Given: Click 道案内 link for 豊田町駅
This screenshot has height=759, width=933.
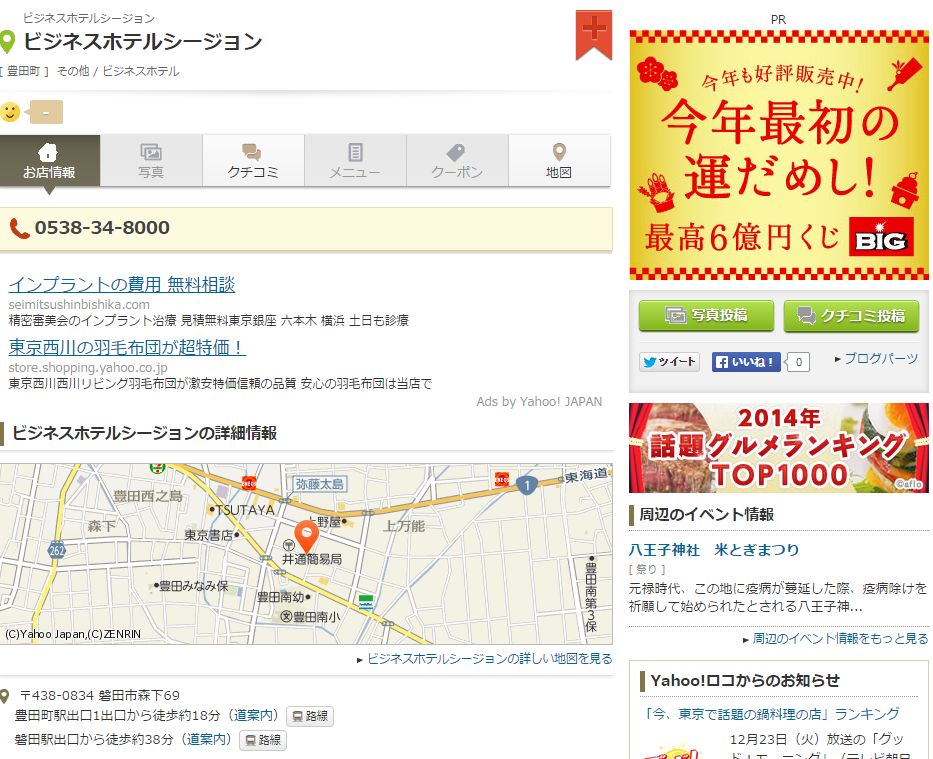Looking at the screenshot, I should click(x=255, y=715).
